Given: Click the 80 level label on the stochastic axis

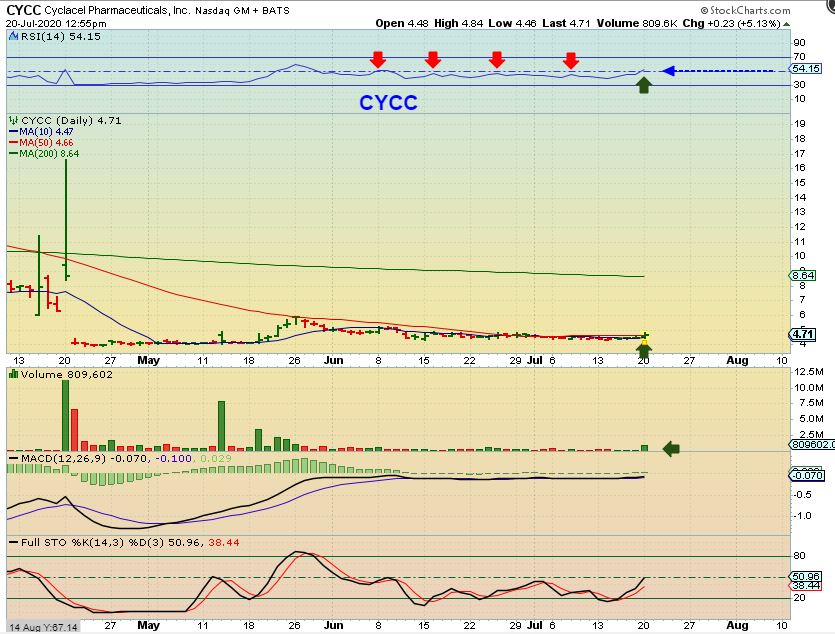Looking at the screenshot, I should click(x=799, y=556).
